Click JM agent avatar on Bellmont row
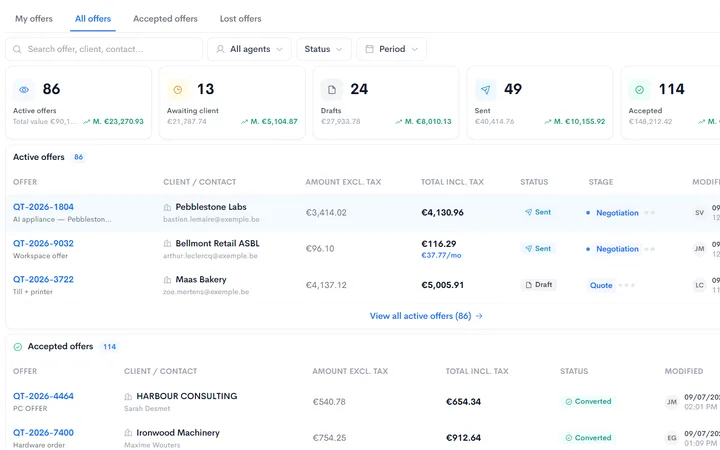Viewport: 720px width, 450px height. pos(699,249)
